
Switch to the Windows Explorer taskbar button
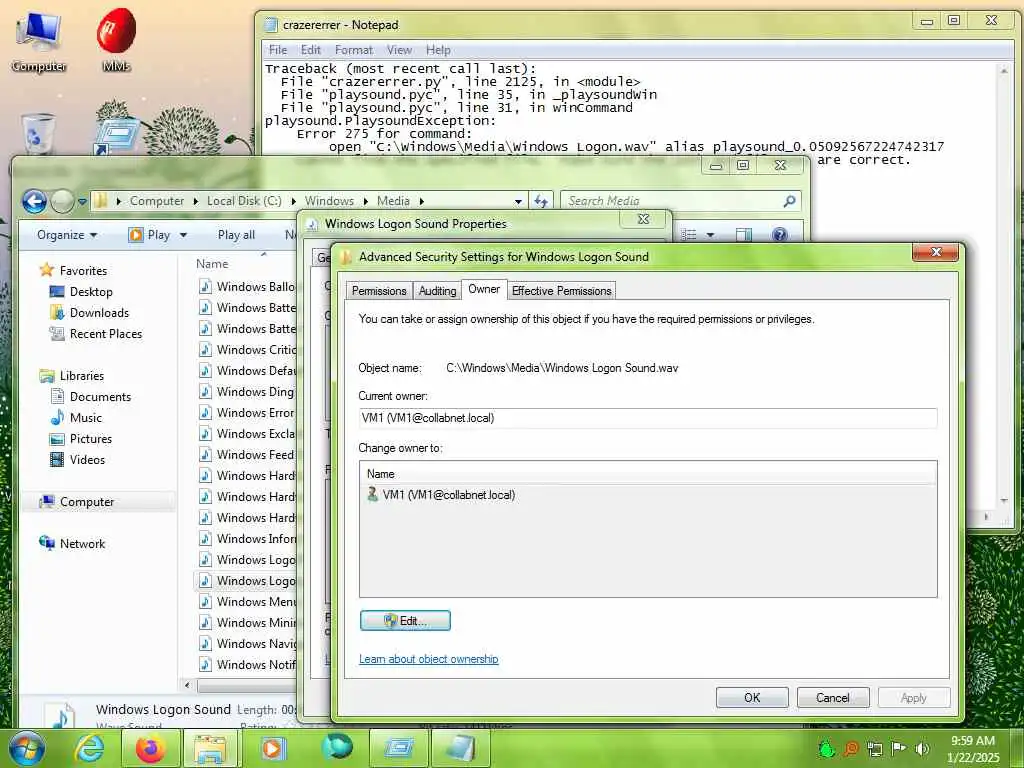[x=212, y=748]
